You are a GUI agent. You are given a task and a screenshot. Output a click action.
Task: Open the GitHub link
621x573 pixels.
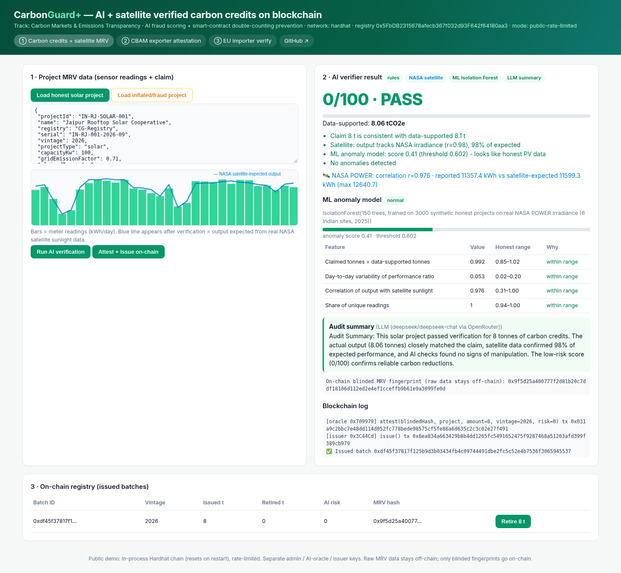coord(296,41)
